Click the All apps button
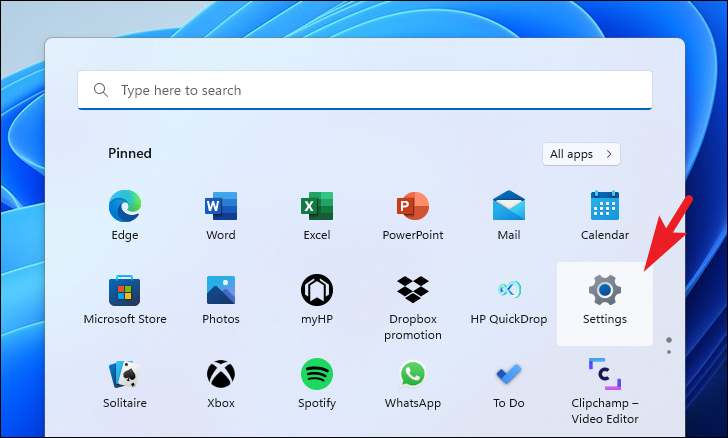Viewport: 728px width, 438px height. pyautogui.click(x=581, y=154)
